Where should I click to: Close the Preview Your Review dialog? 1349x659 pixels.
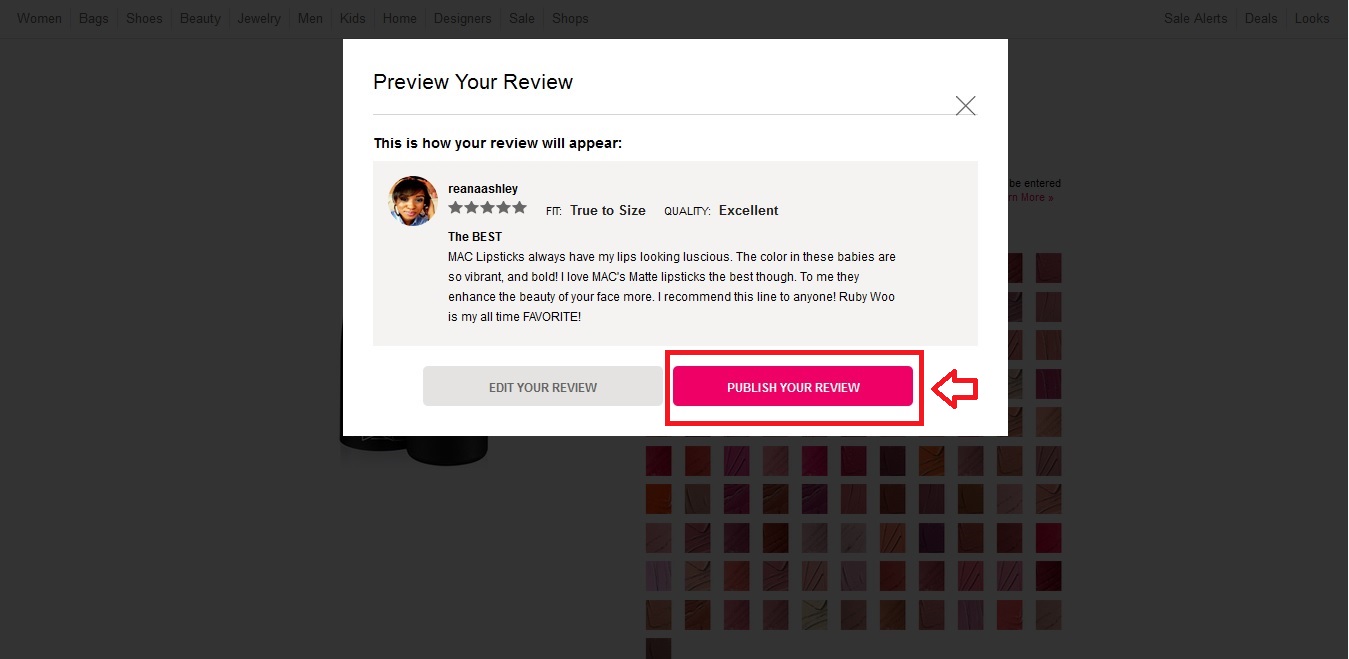pyautogui.click(x=965, y=105)
